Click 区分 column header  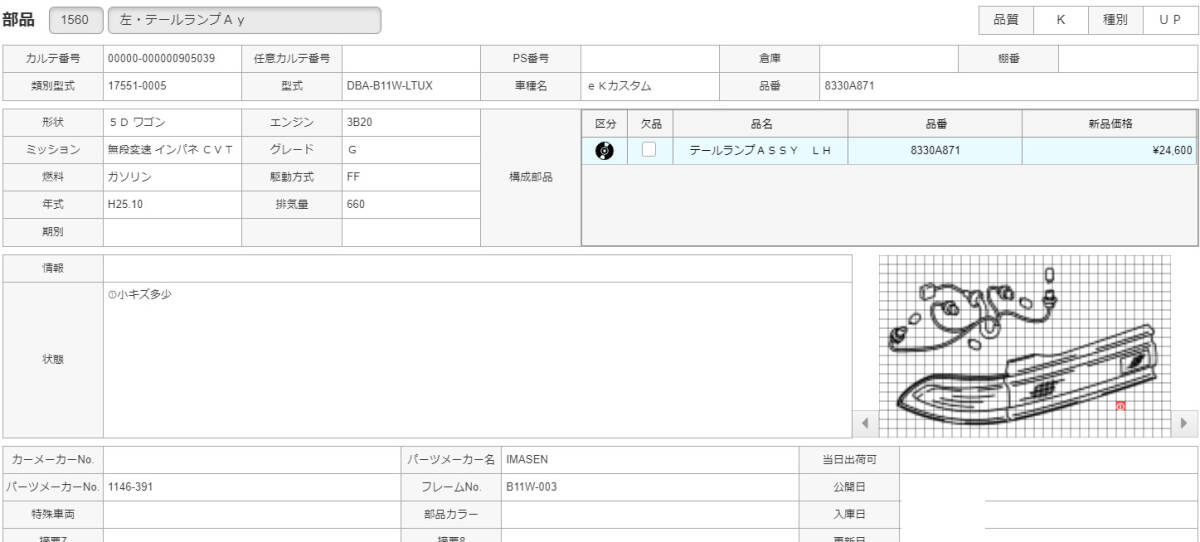coord(605,124)
